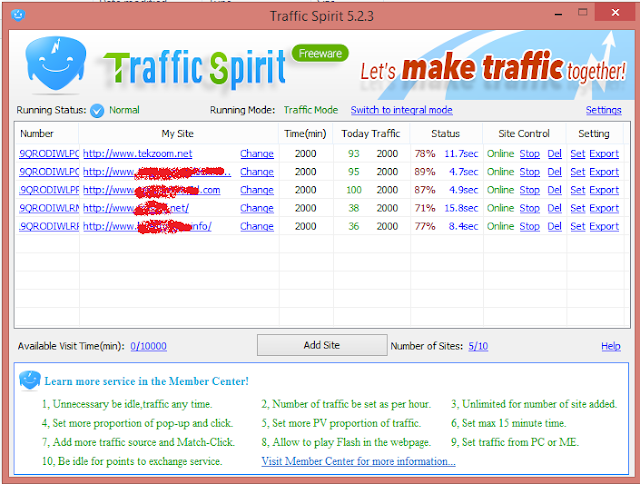Viewport: 640px width, 484px height.
Task: Open the Help link
Action: tap(611, 346)
